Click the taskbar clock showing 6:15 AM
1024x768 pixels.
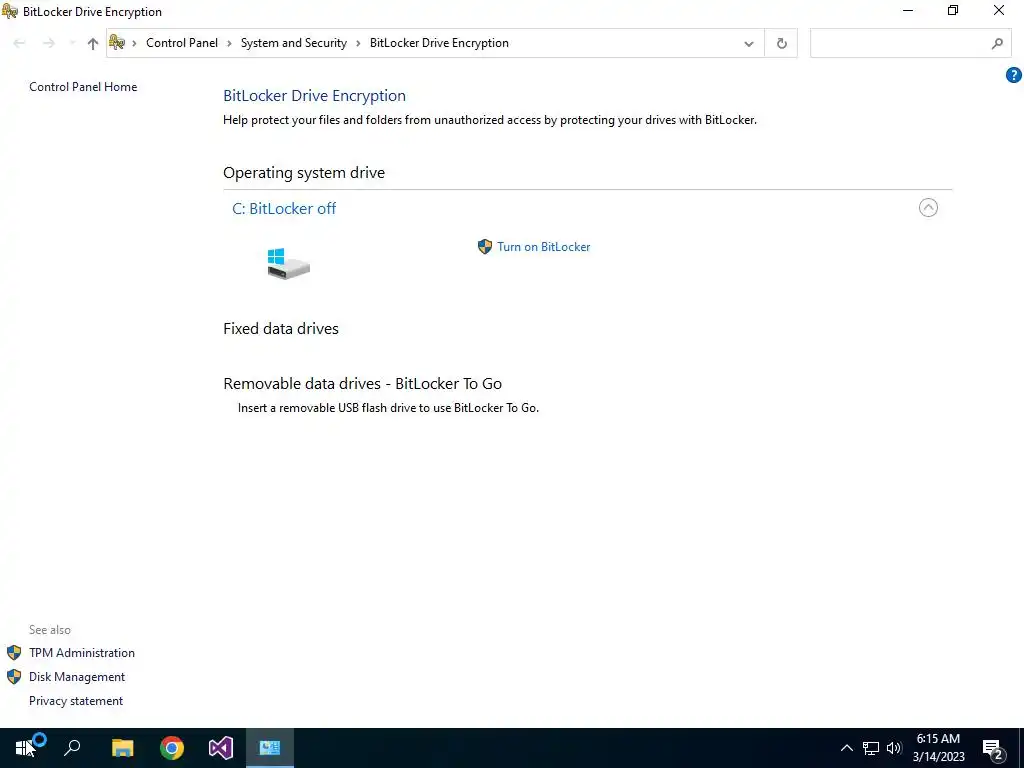coord(938,748)
